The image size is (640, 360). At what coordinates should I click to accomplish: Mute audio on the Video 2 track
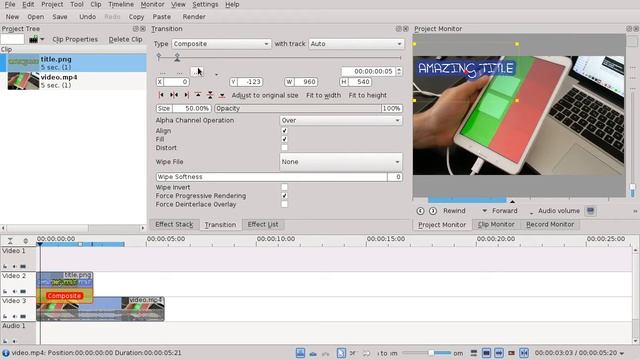click(14, 291)
